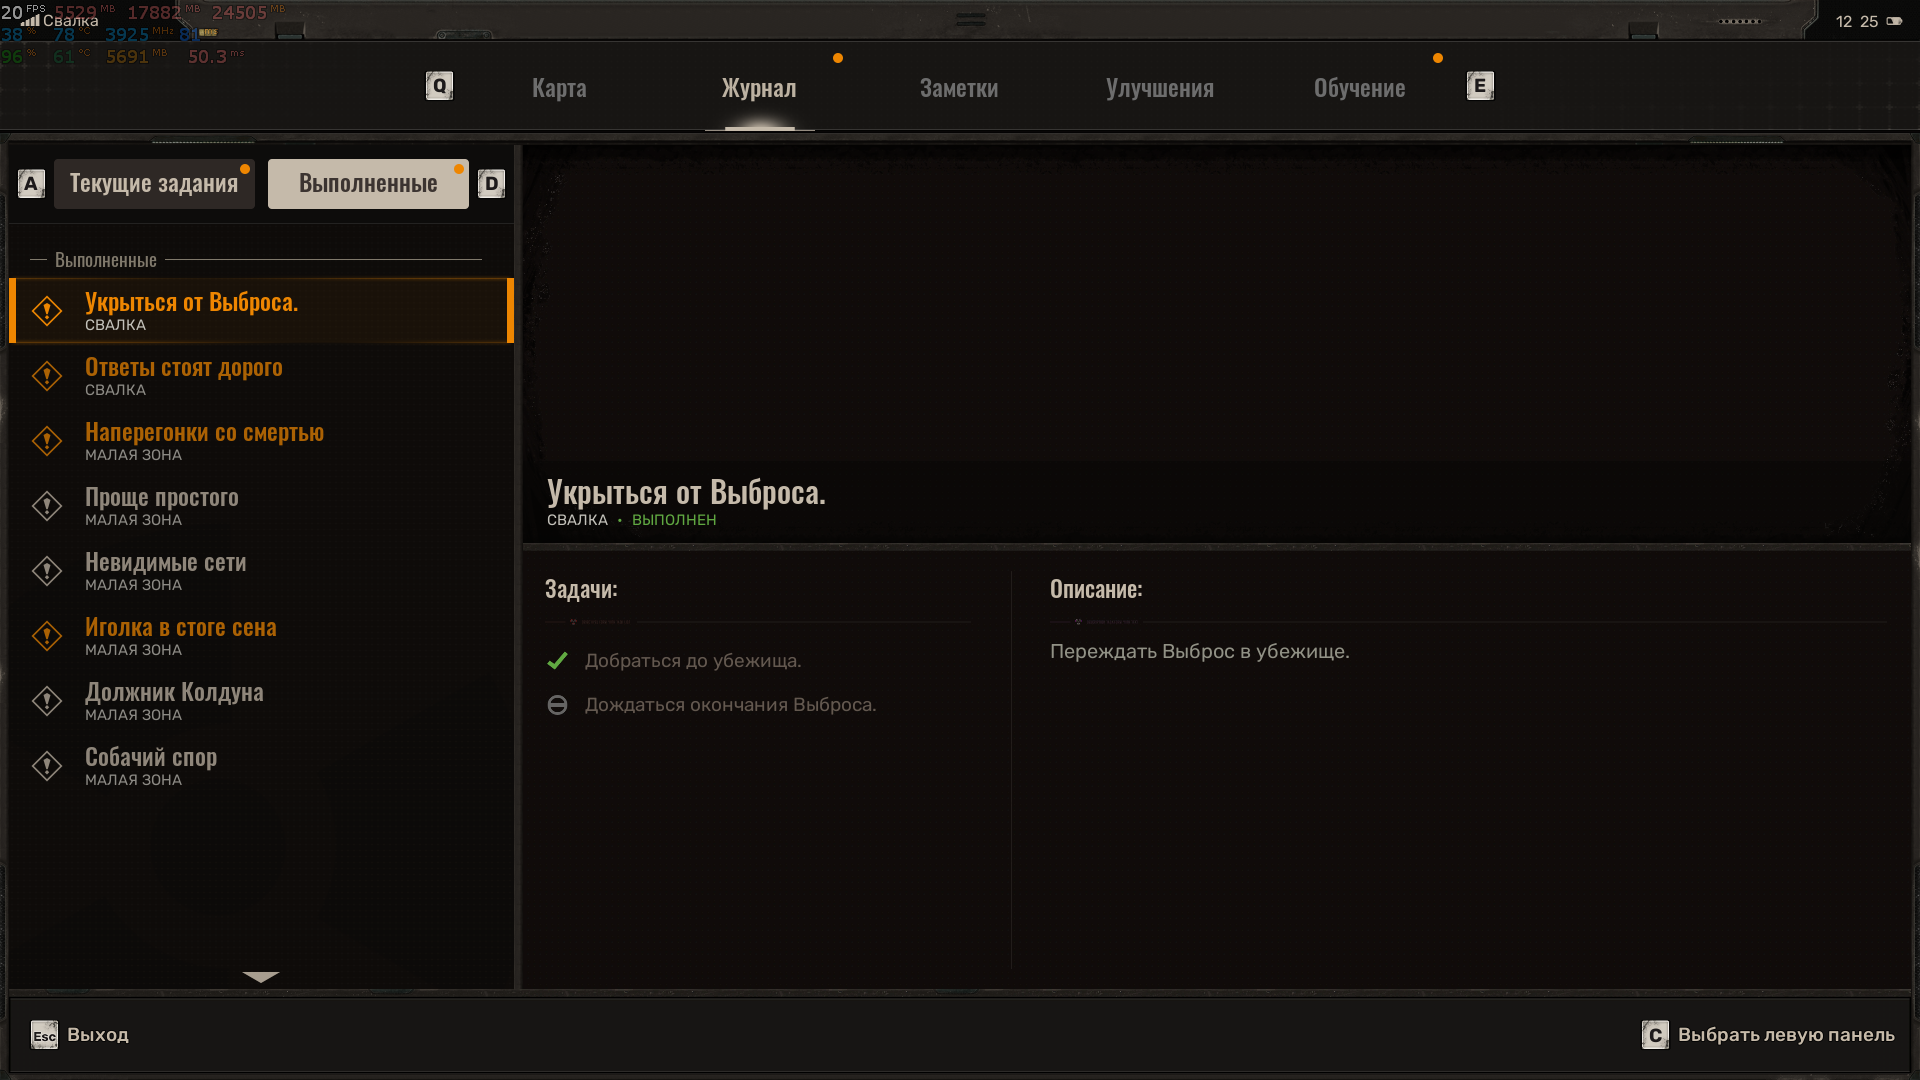
Task: Click the quest icon next to Должник Колдуна
Action: [47, 701]
